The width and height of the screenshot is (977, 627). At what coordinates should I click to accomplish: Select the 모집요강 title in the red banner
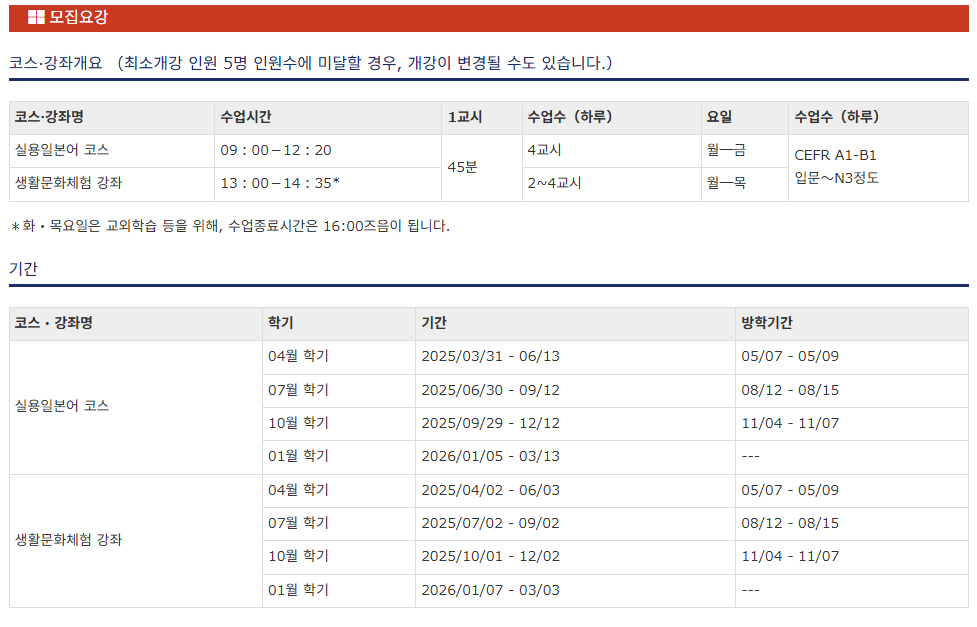click(79, 17)
